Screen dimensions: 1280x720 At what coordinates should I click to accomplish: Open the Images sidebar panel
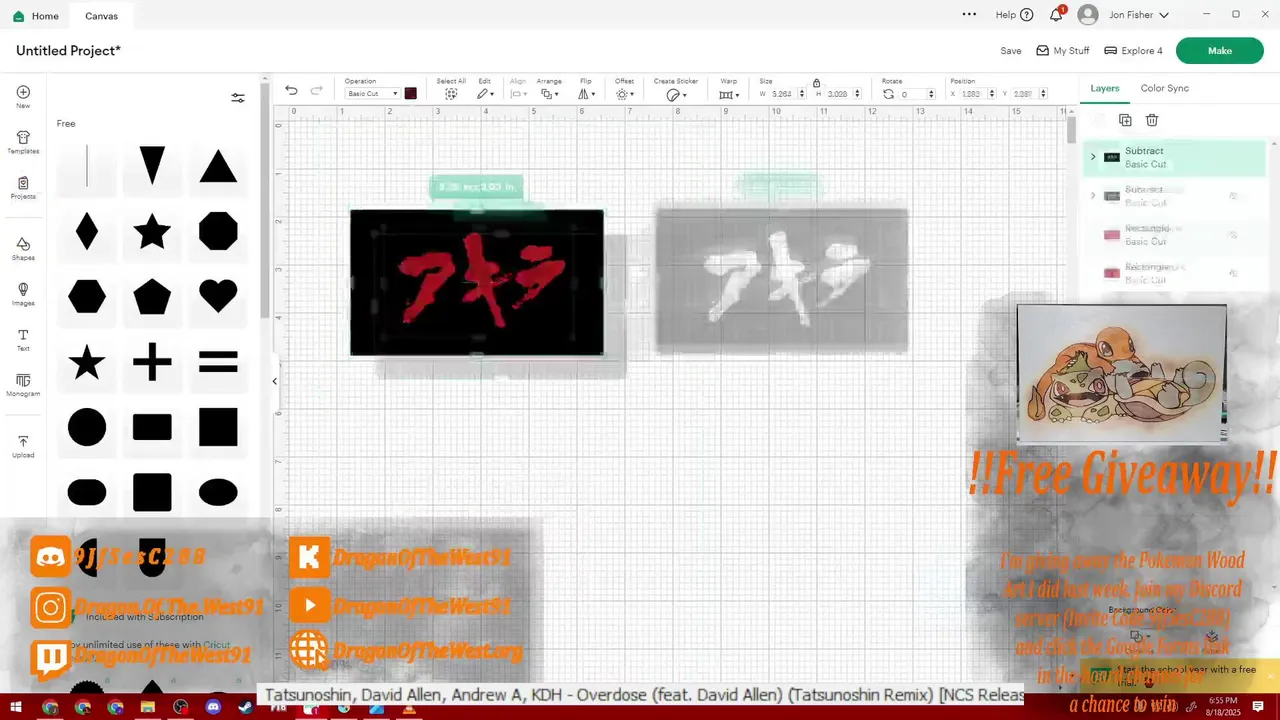click(x=23, y=294)
